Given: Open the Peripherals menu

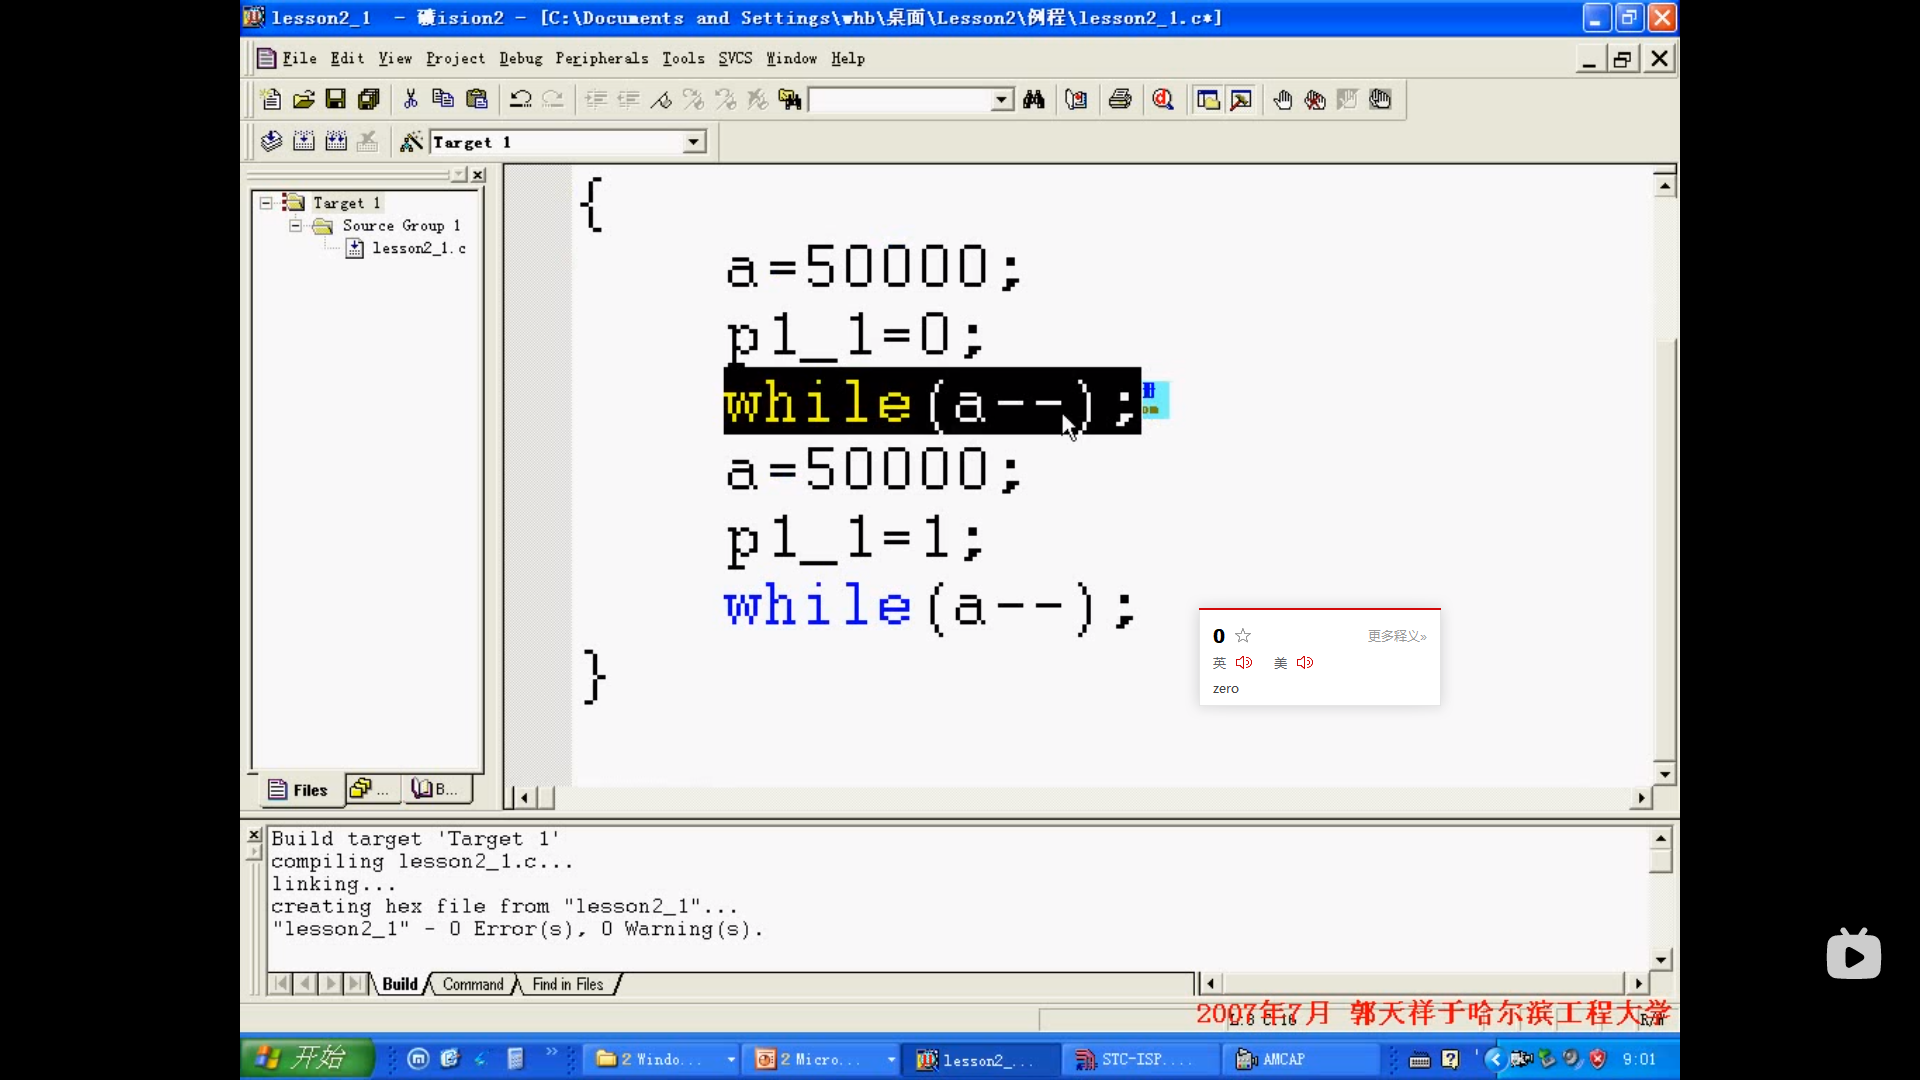Looking at the screenshot, I should (x=601, y=59).
